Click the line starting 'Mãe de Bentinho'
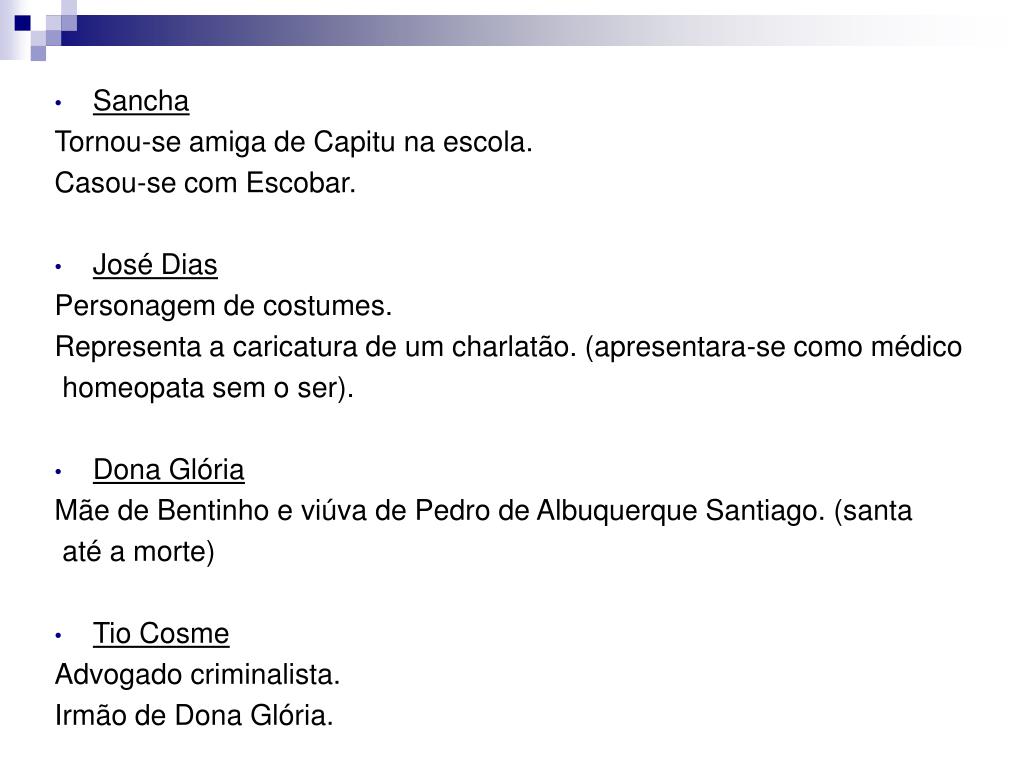Screen dimensions: 1024x768 (x=483, y=511)
